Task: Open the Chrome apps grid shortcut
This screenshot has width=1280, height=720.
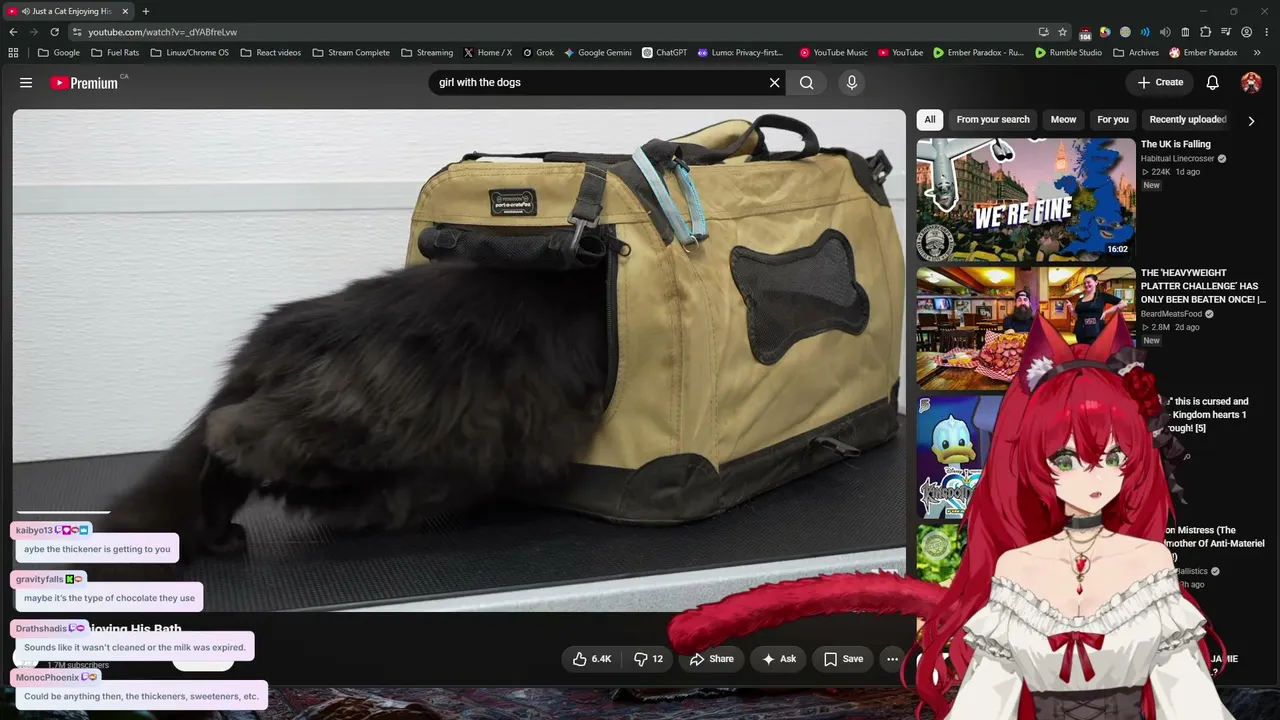Action: 13,53
